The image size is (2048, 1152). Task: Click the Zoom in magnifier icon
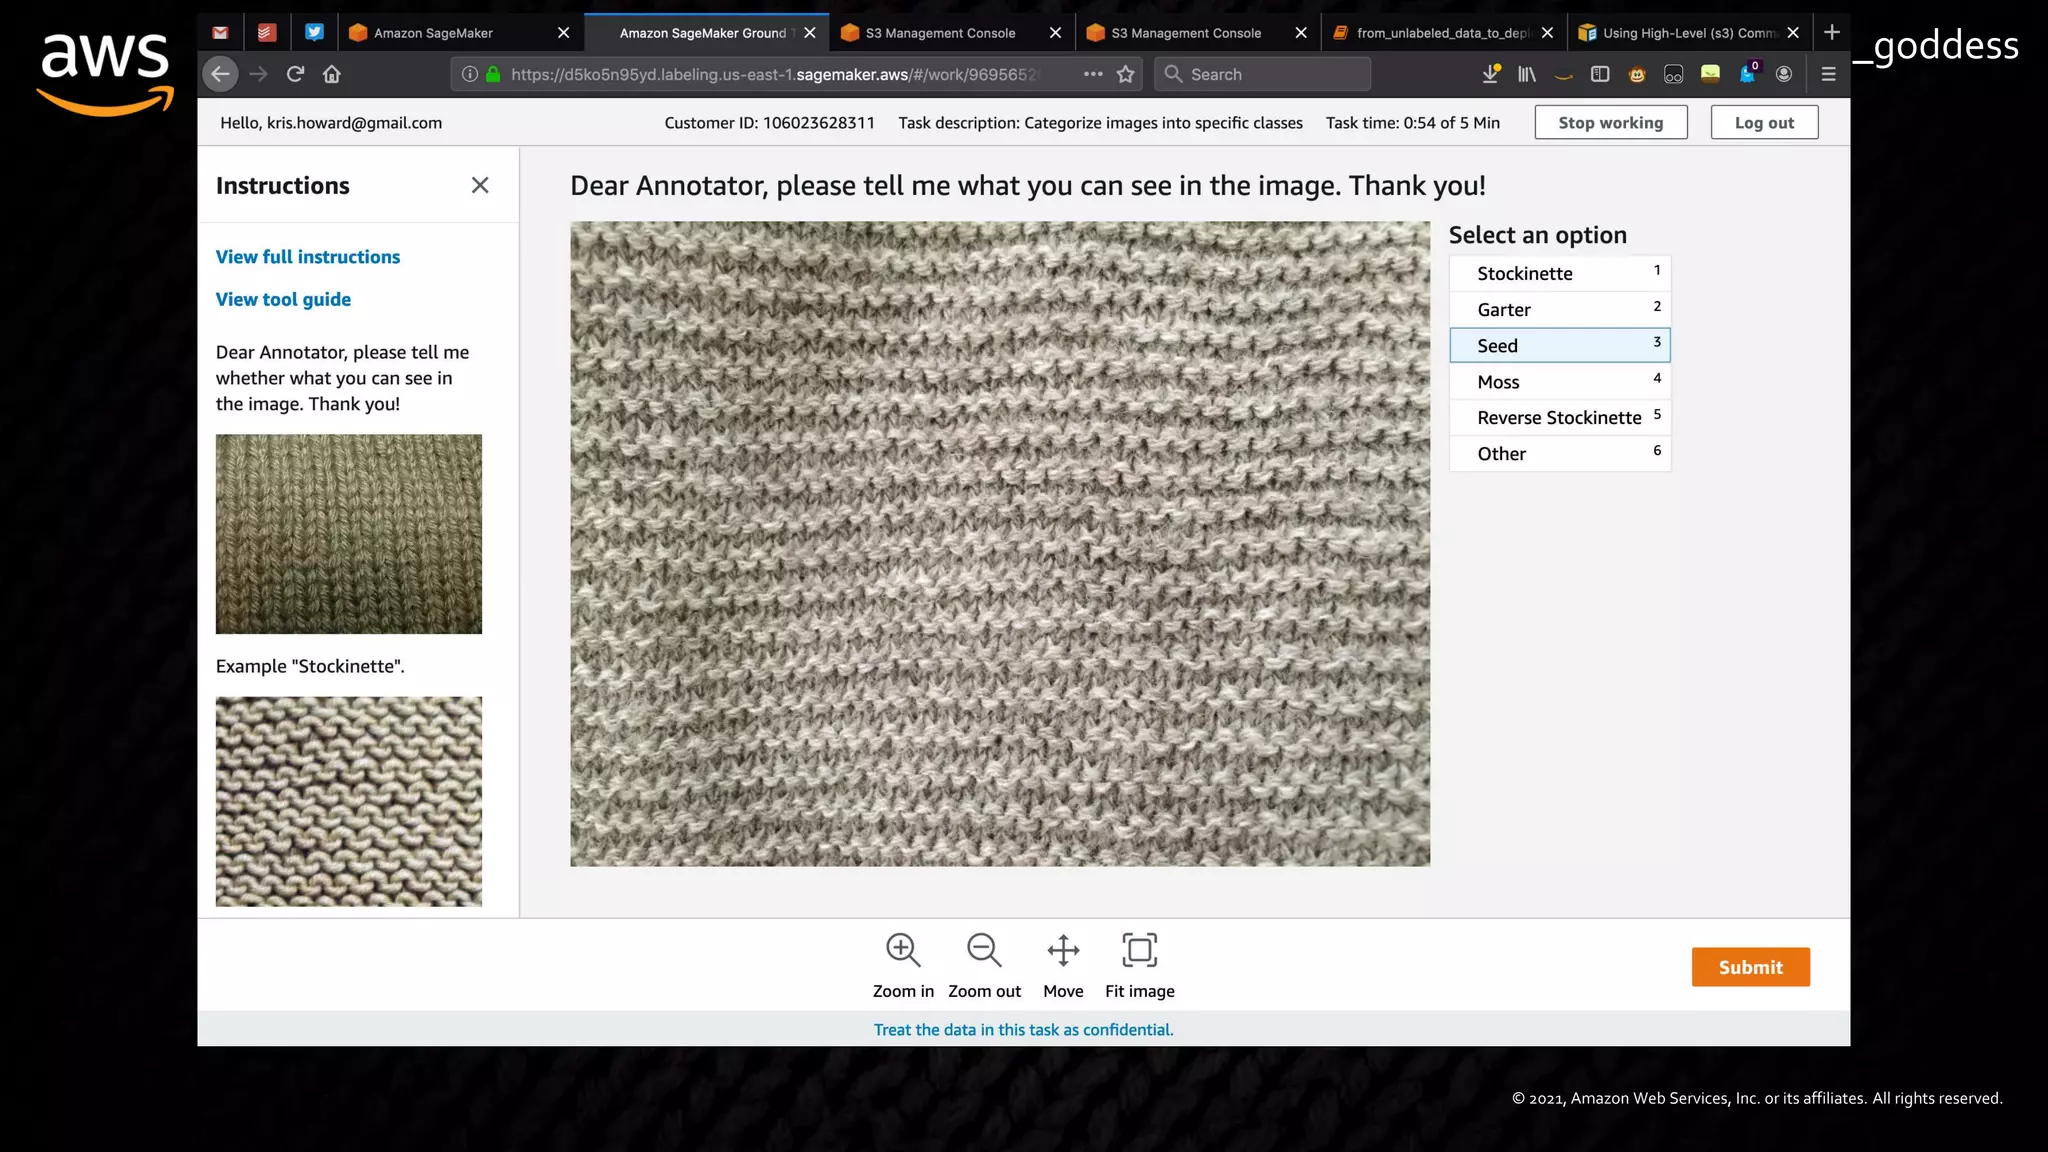click(903, 950)
